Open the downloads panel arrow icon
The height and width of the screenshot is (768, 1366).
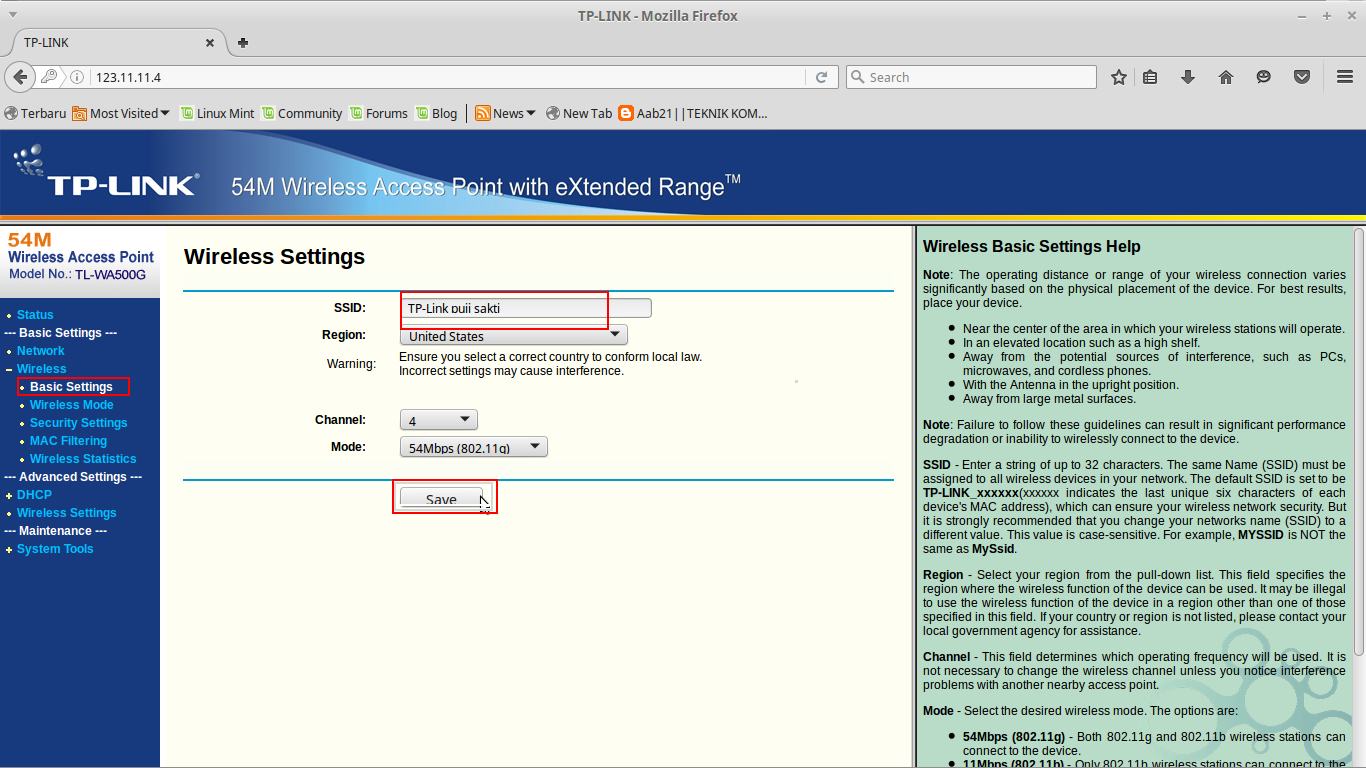[1189, 77]
